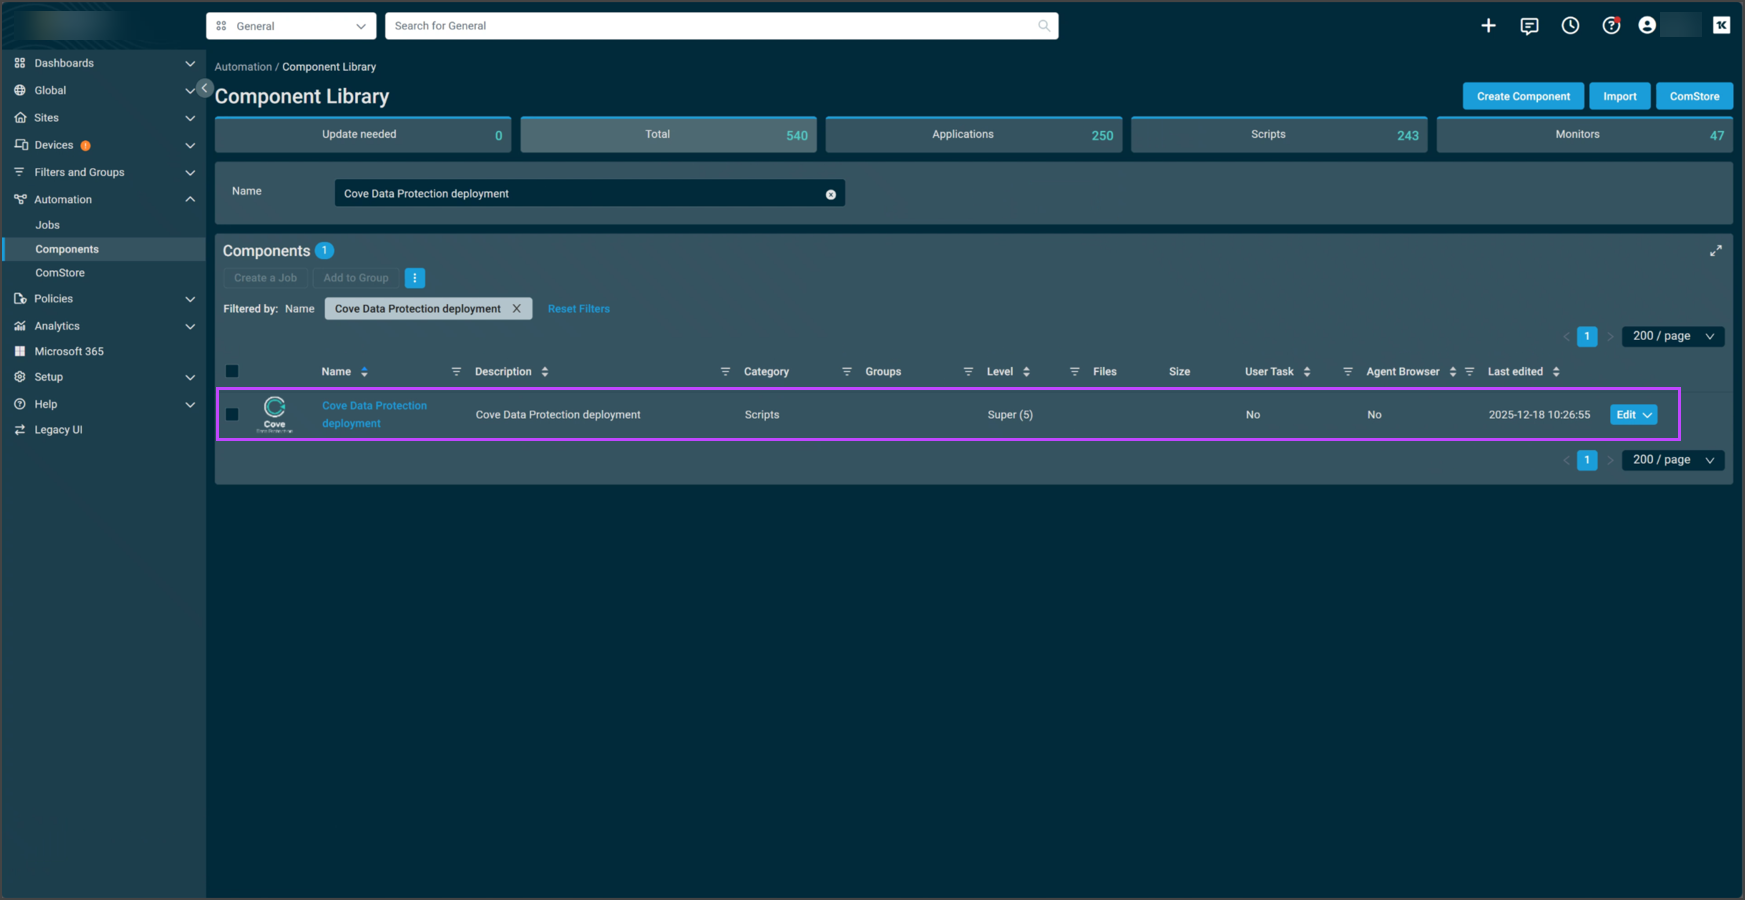Remove the Cove Data Protection filter chip

[x=517, y=309]
